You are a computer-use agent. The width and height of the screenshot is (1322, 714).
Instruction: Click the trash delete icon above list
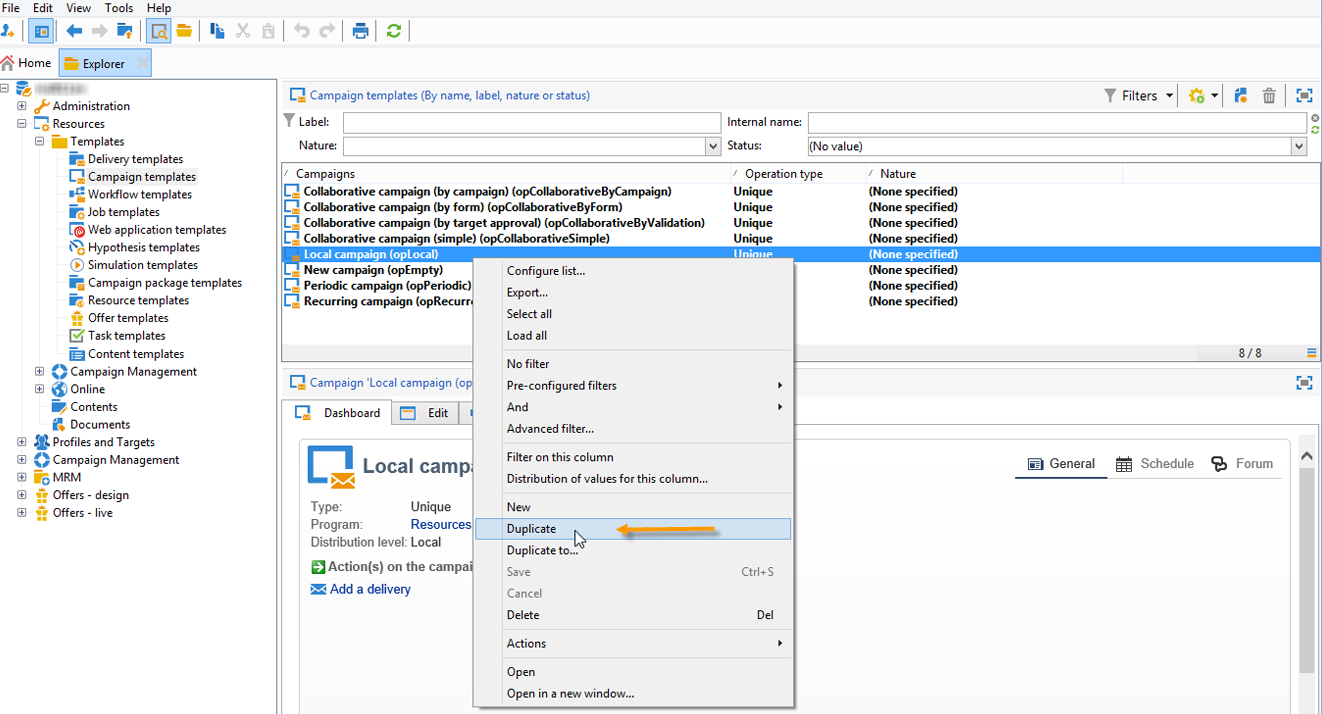1269,96
